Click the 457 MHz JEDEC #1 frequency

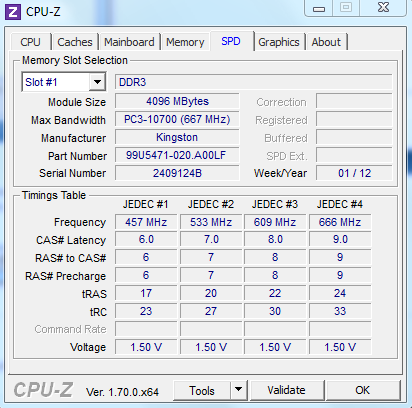coord(146,222)
